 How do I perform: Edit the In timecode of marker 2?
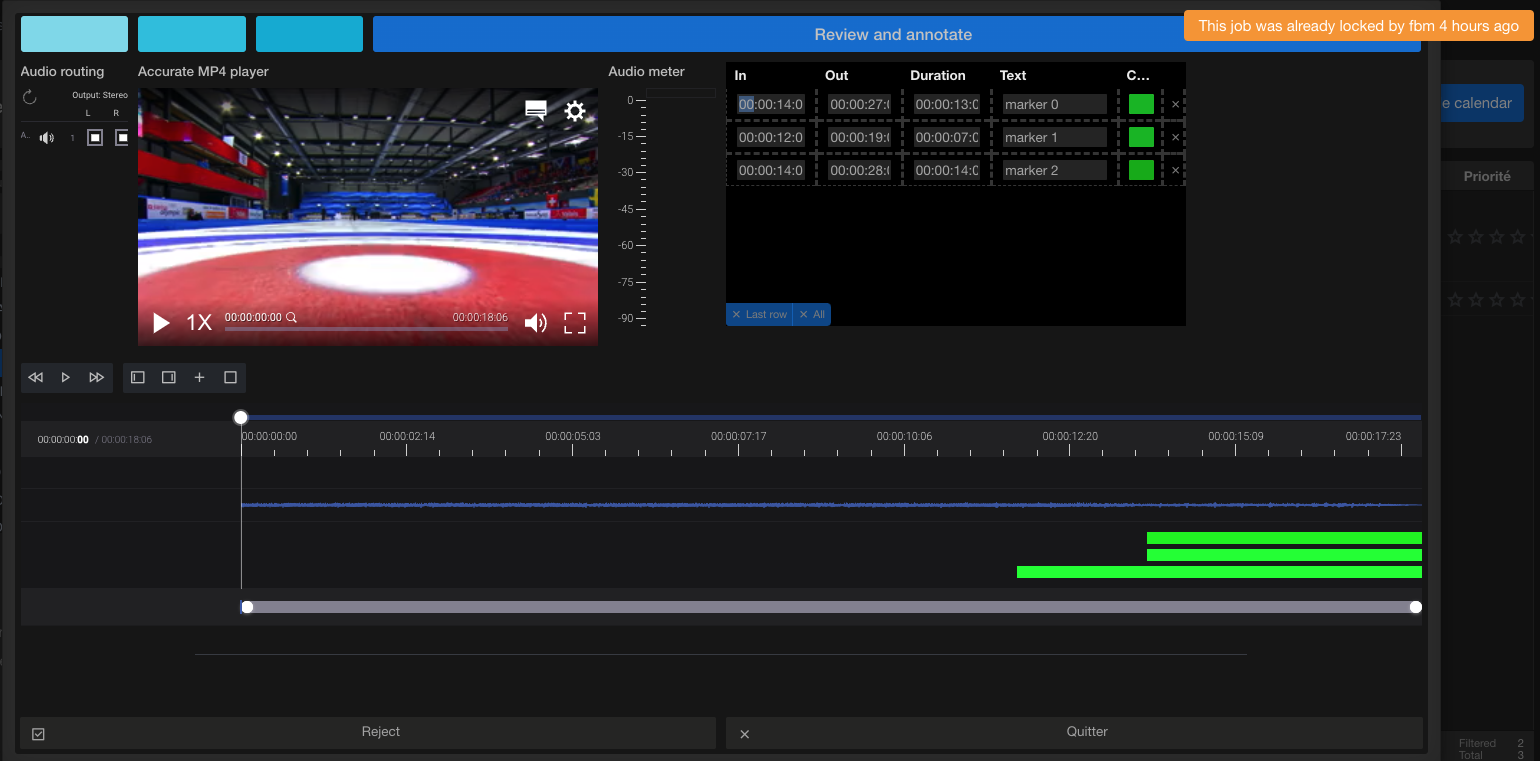[771, 170]
